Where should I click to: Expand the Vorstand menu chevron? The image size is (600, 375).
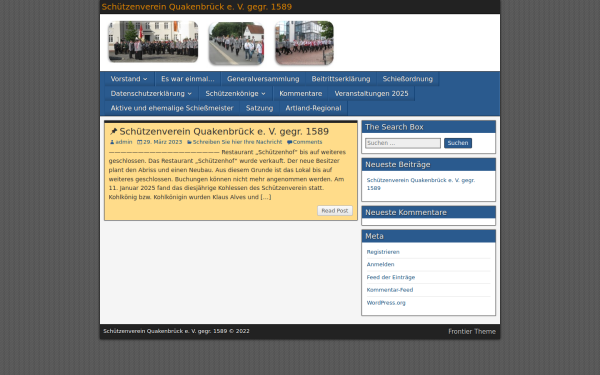click(x=145, y=79)
